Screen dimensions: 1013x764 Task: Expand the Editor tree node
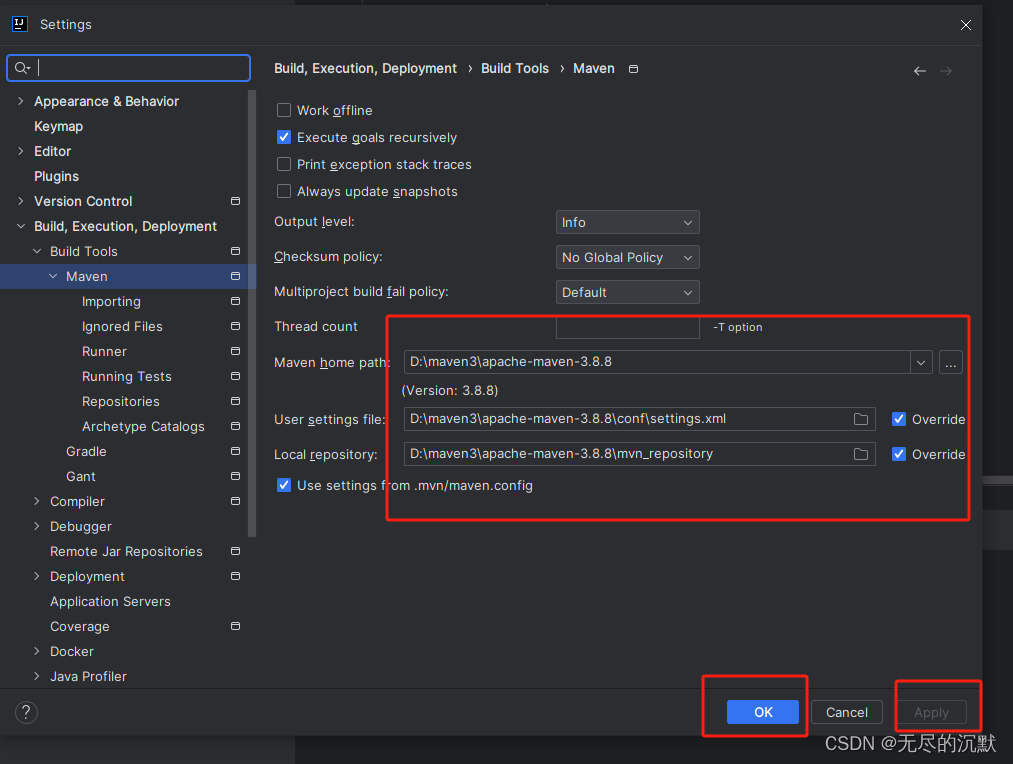pyautogui.click(x=21, y=151)
